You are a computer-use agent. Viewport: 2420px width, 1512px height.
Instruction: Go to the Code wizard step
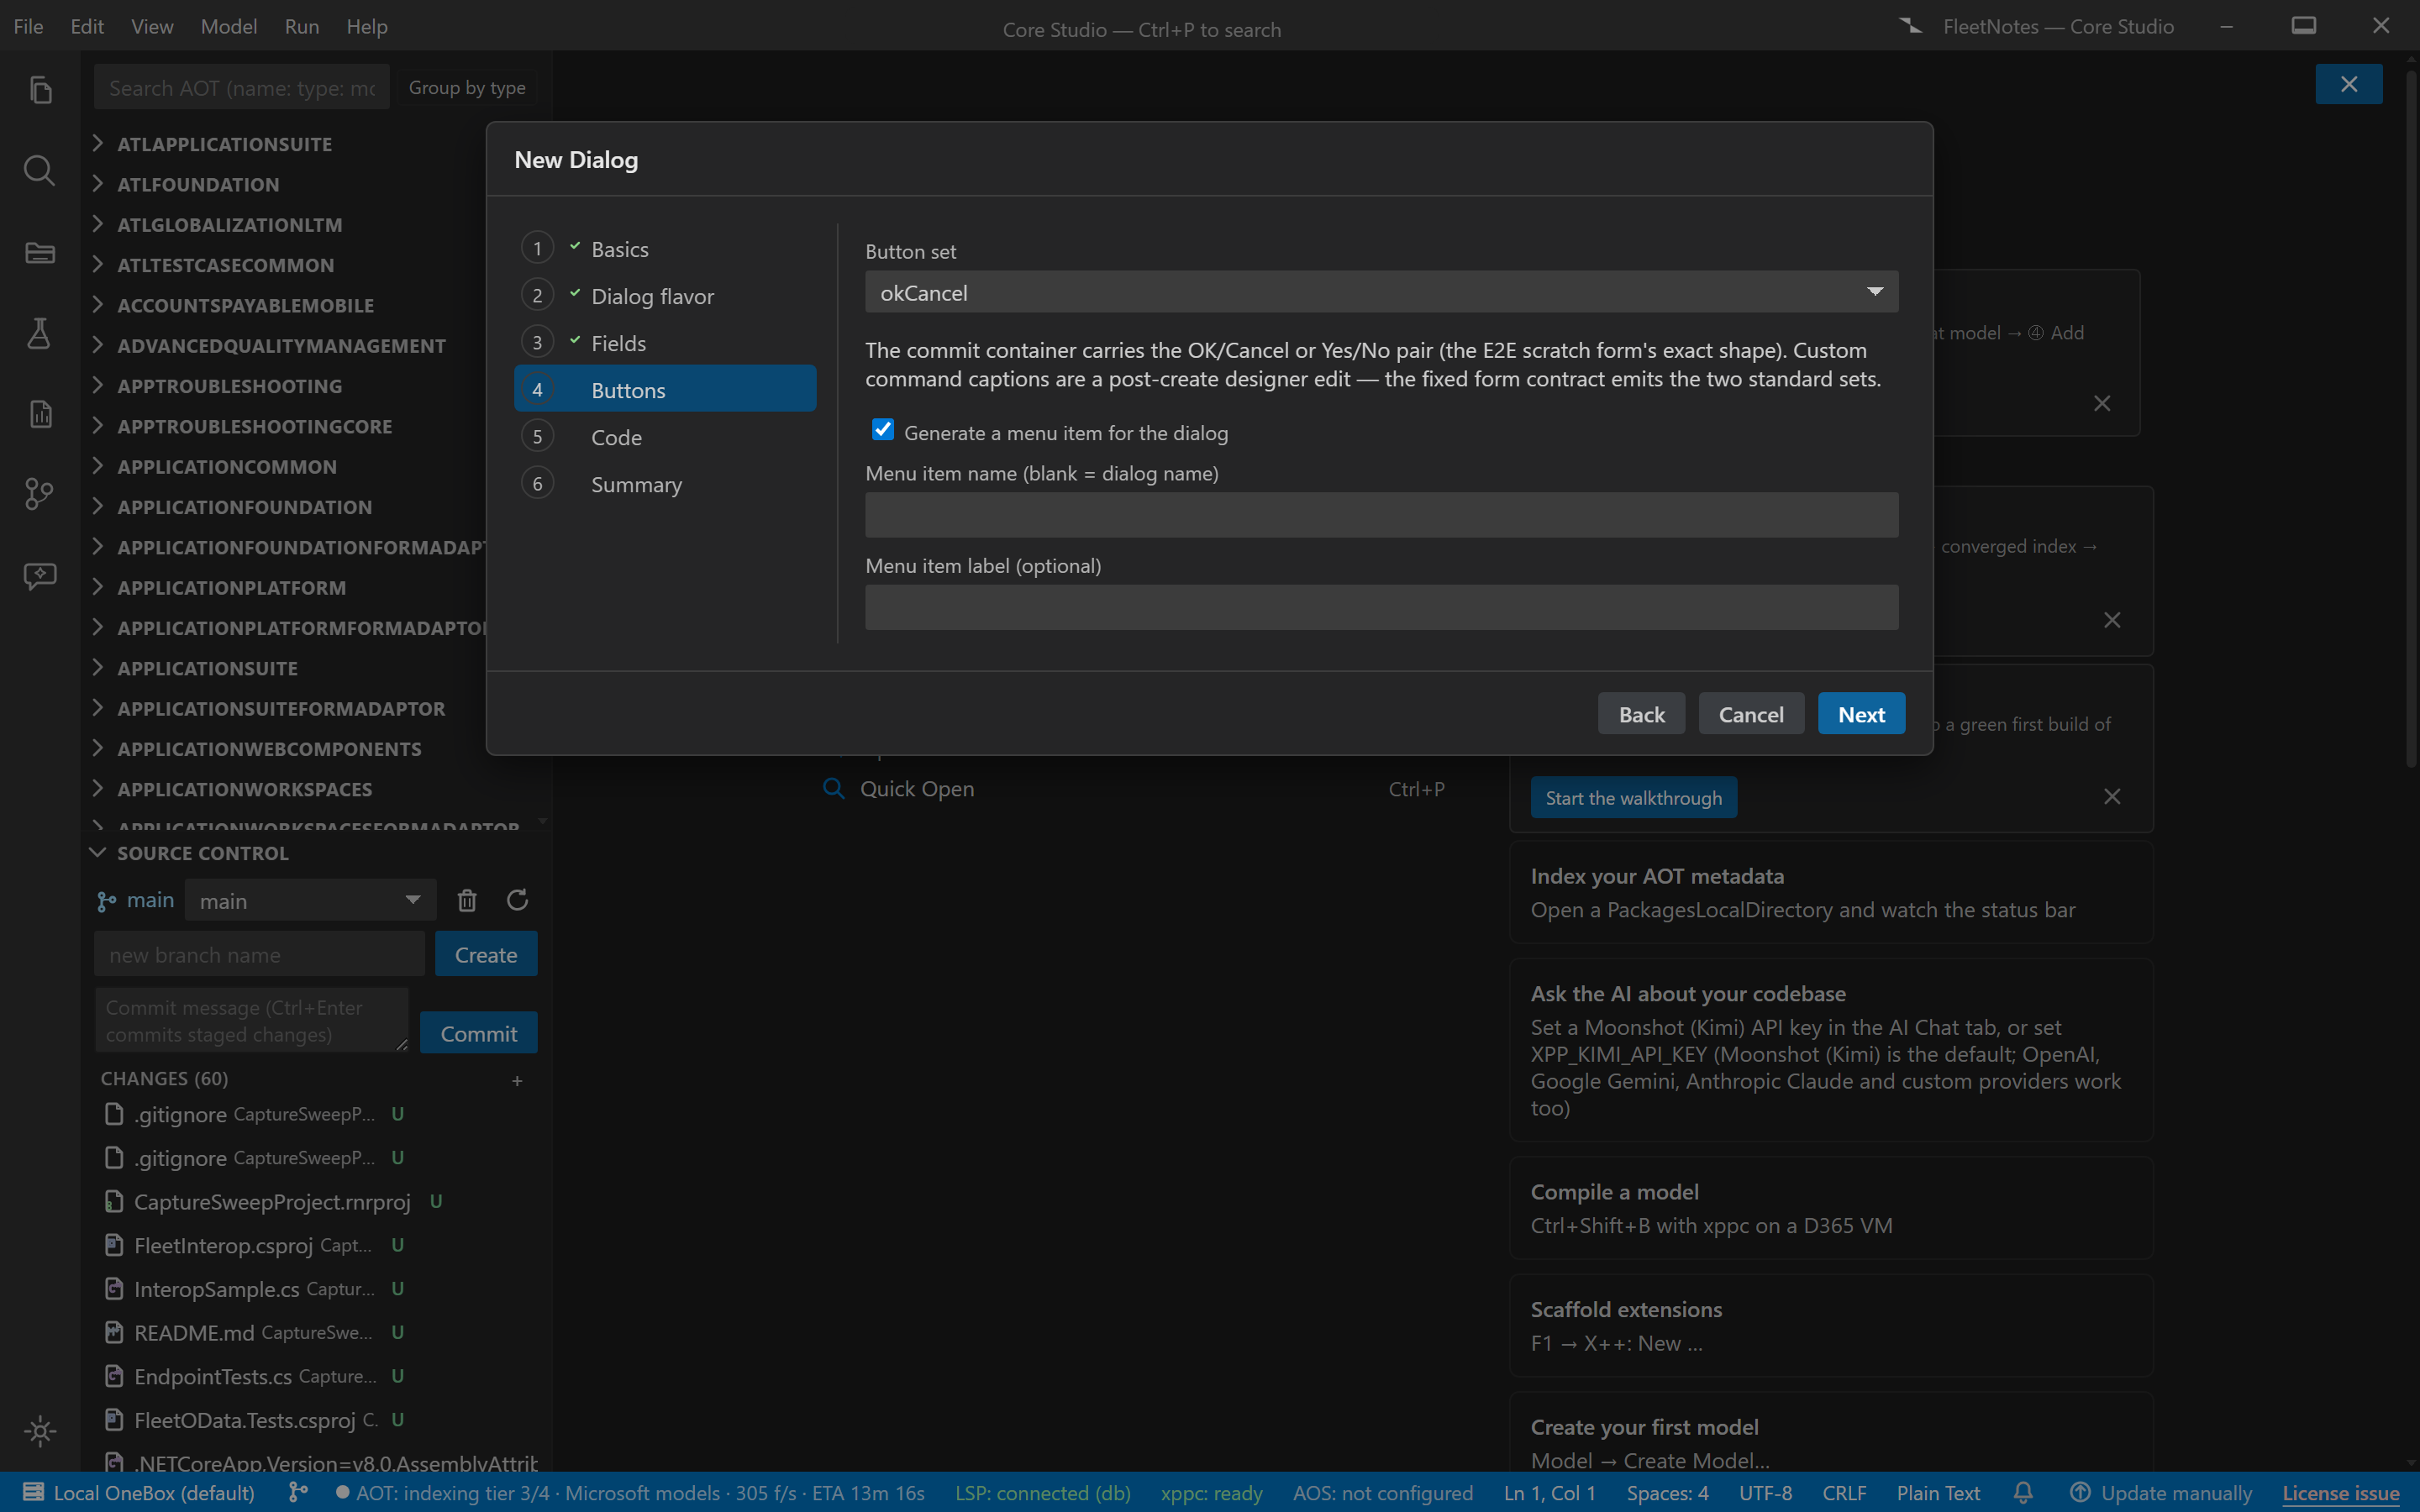coord(665,437)
